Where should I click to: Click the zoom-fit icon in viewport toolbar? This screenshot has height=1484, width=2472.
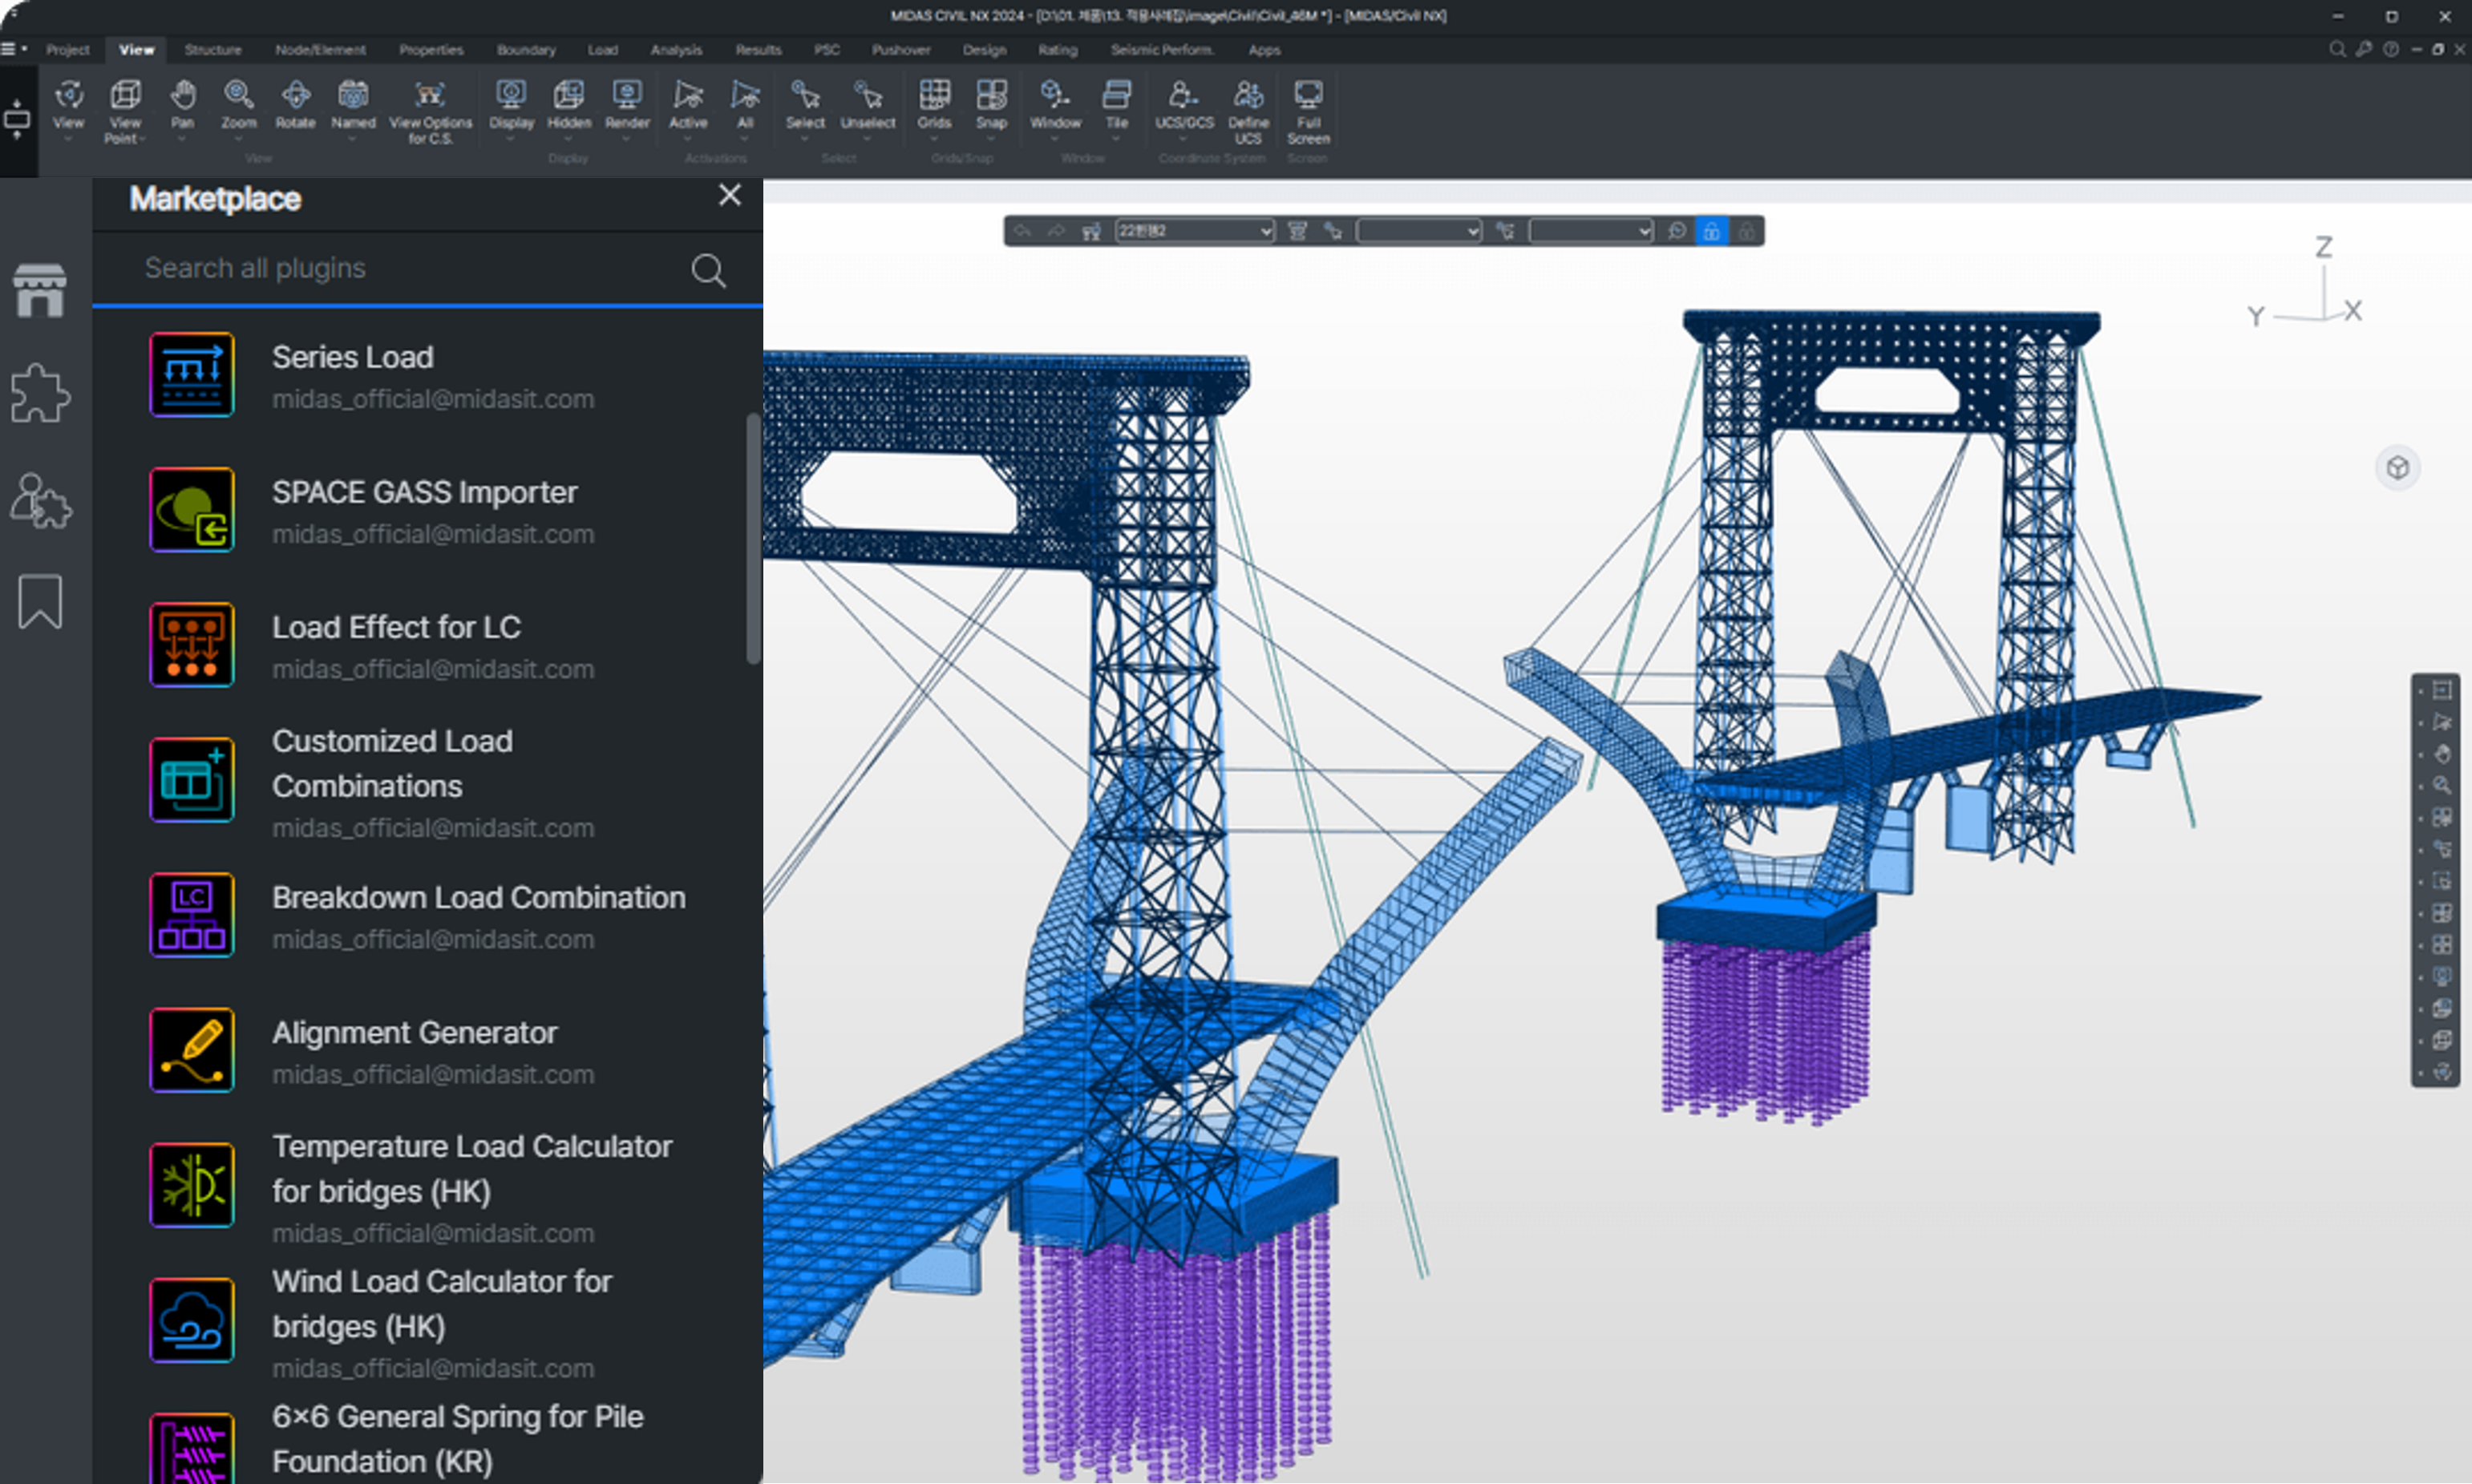click(x=1677, y=231)
